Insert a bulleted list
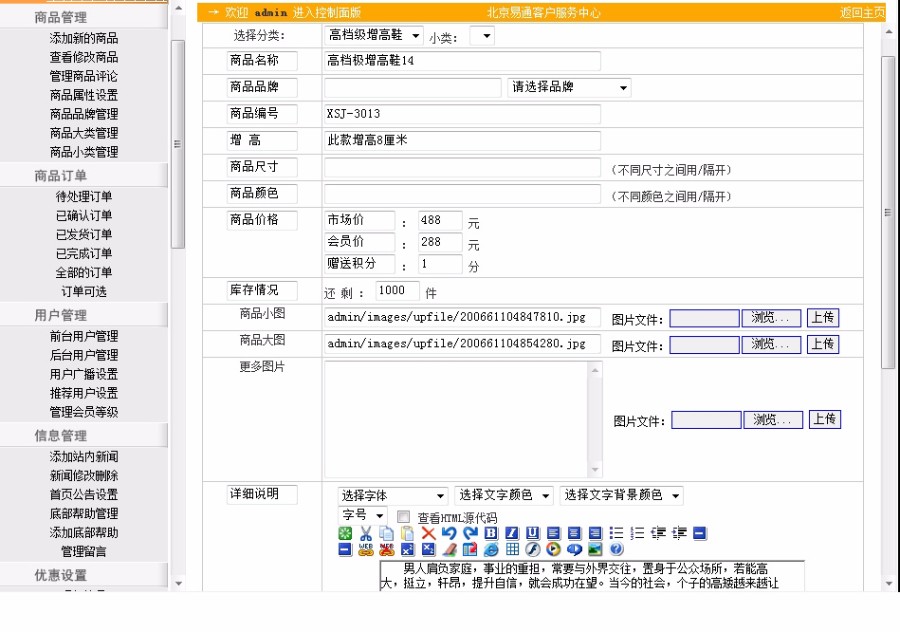The width and height of the screenshot is (900, 632). pos(616,533)
